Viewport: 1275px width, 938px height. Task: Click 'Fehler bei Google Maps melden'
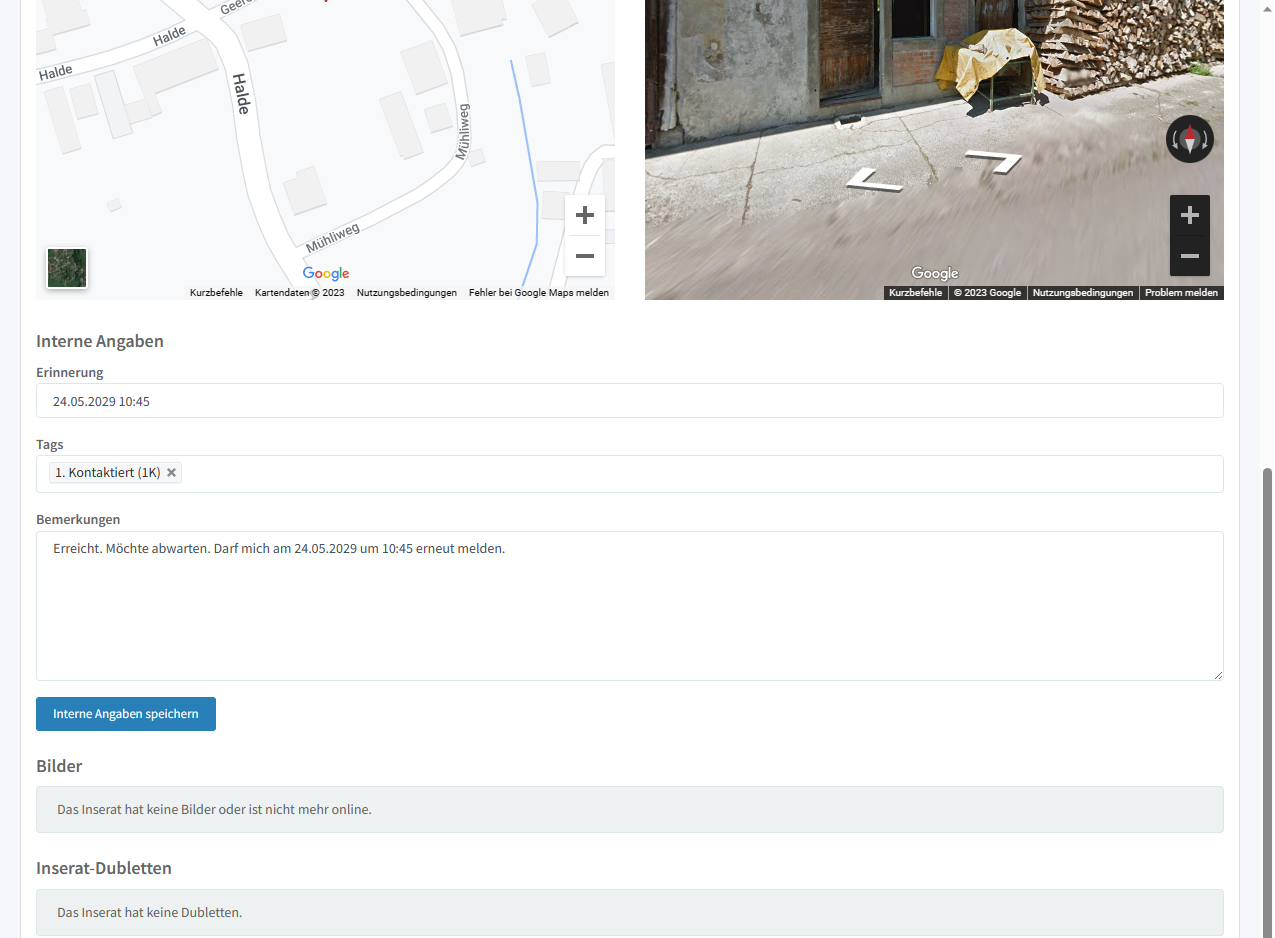[538, 293]
